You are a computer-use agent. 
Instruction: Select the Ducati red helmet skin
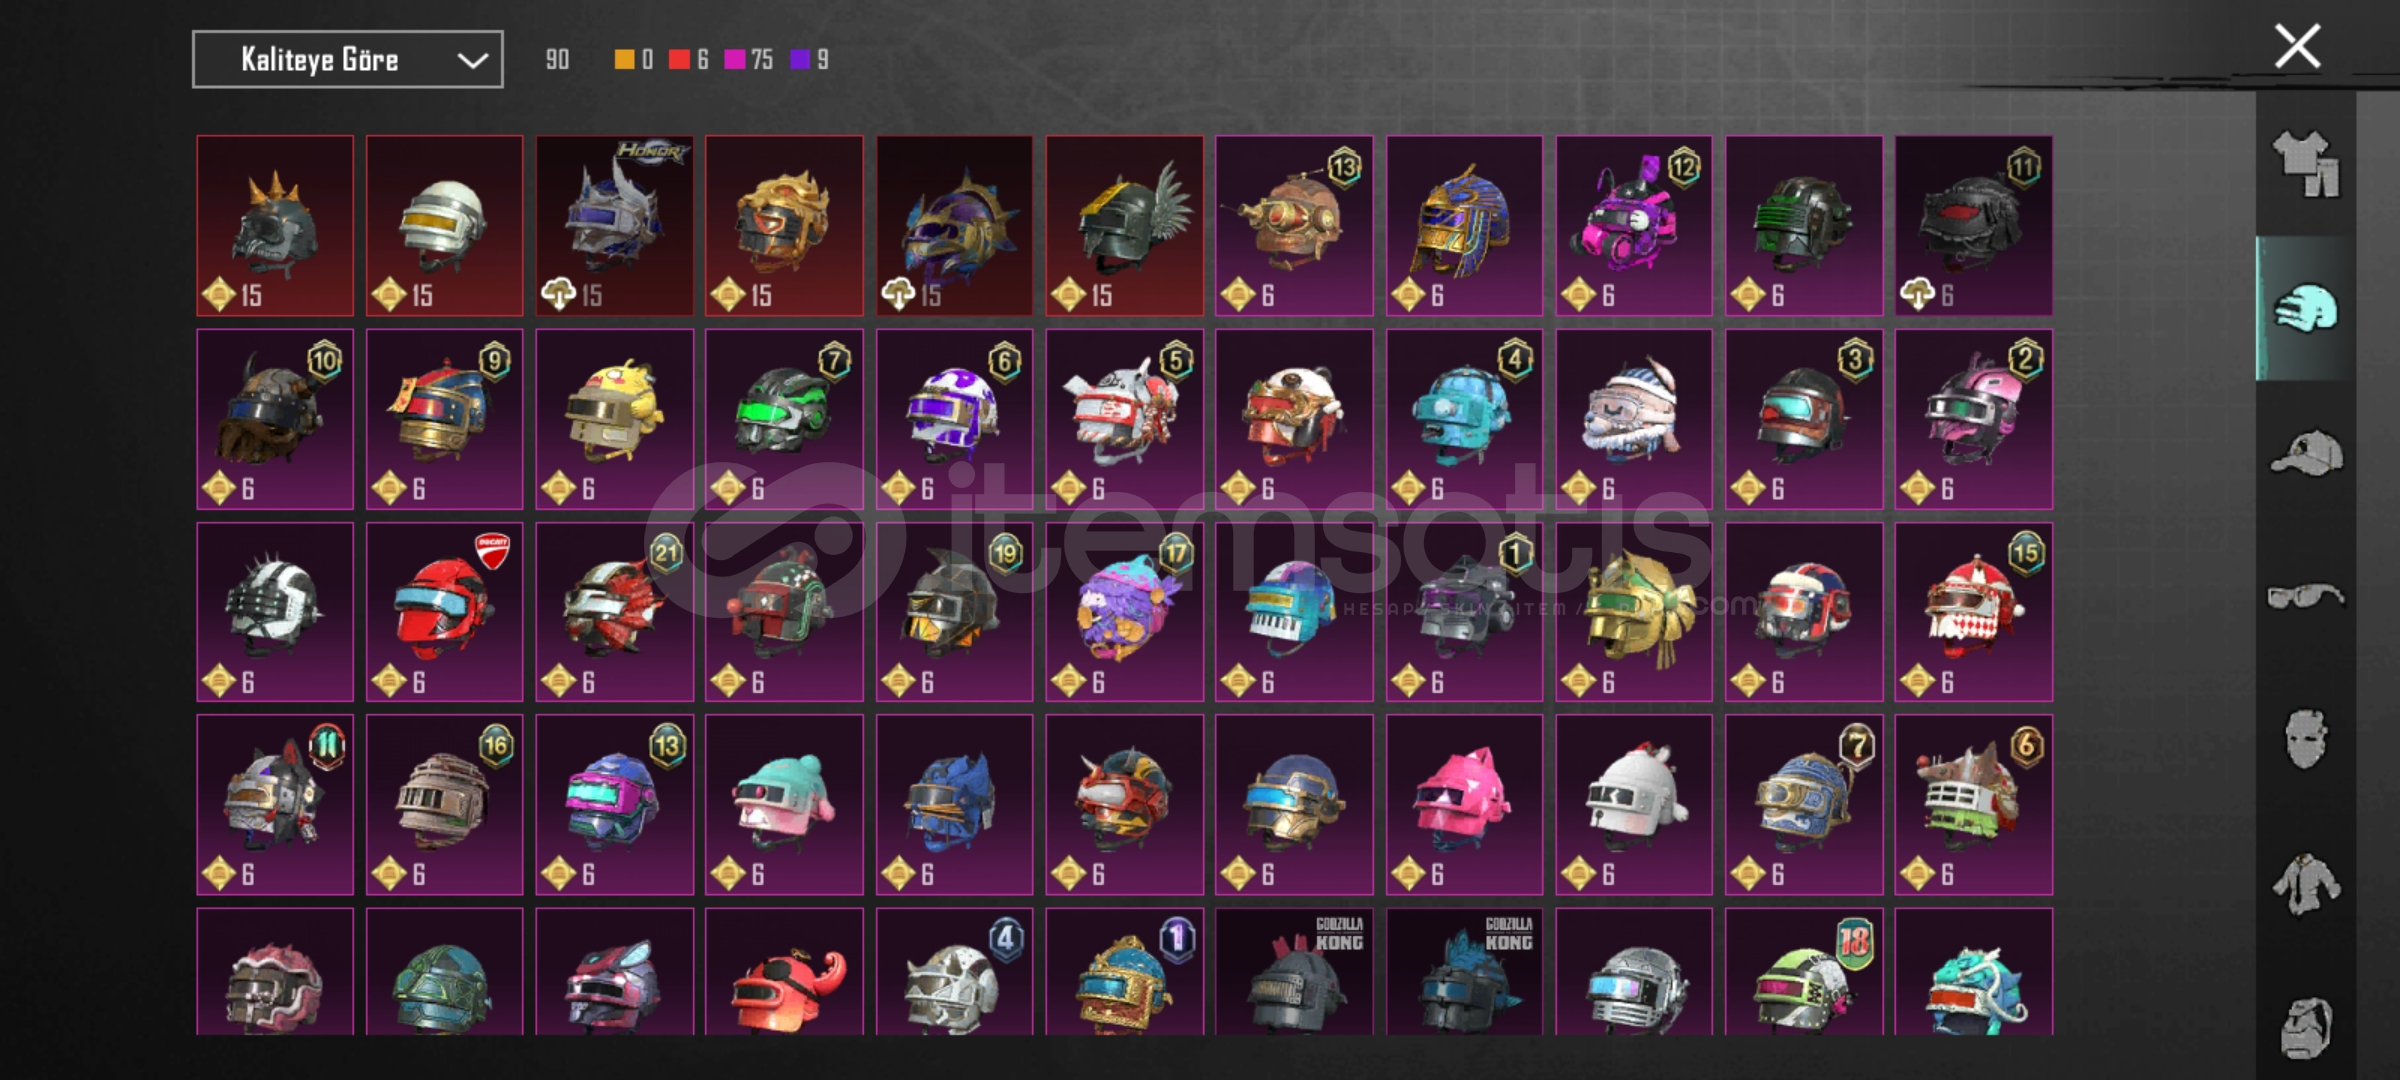click(x=444, y=611)
